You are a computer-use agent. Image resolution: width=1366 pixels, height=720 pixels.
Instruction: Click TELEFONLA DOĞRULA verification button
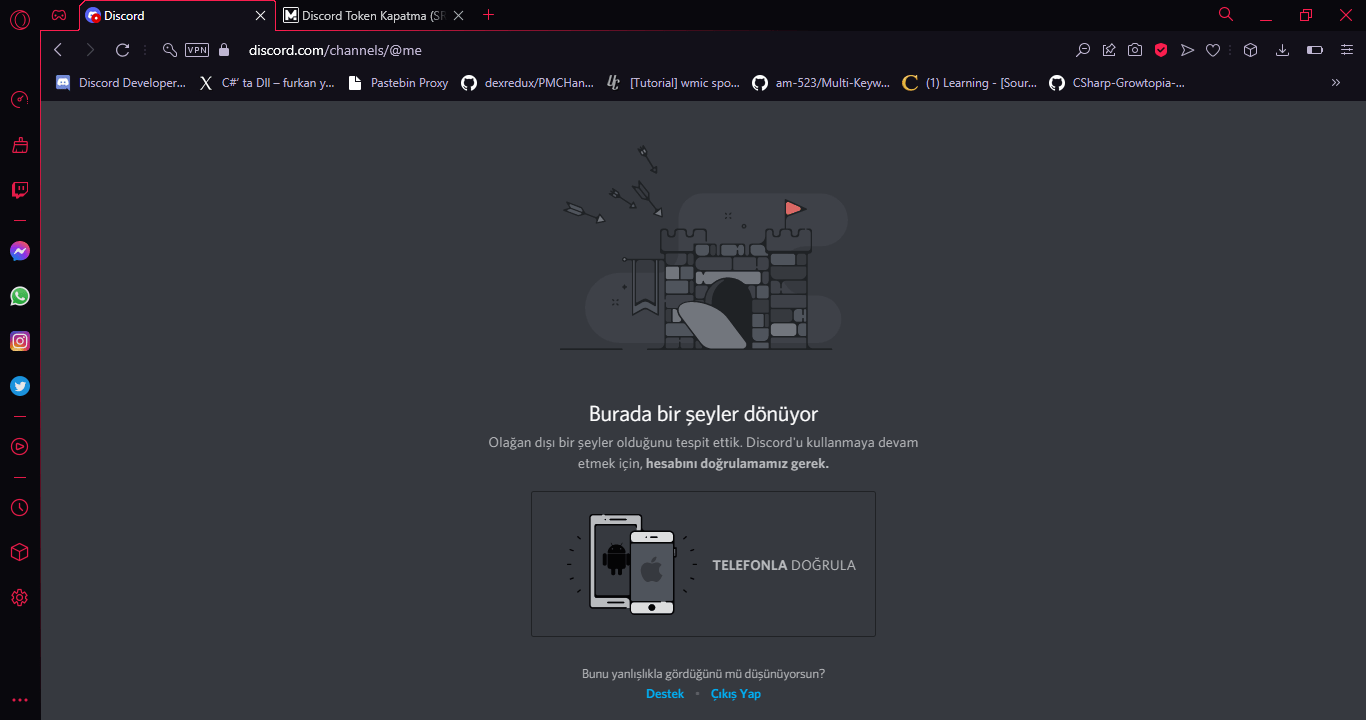(x=703, y=564)
